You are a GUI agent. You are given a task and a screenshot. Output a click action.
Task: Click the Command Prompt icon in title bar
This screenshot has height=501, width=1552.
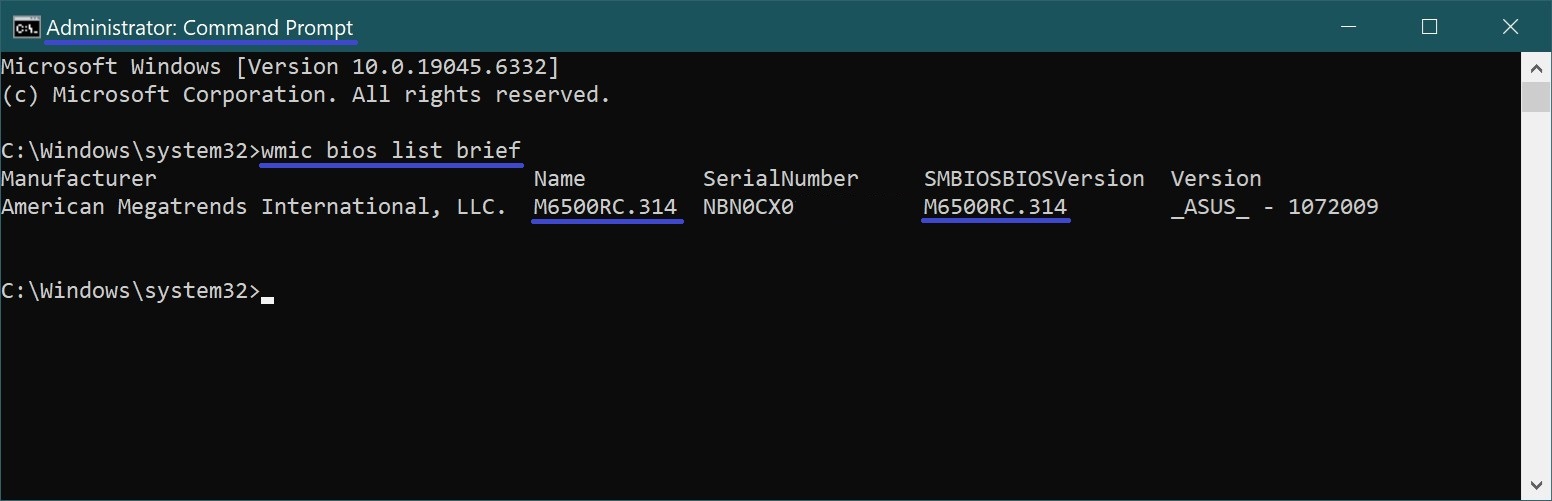[x=25, y=27]
